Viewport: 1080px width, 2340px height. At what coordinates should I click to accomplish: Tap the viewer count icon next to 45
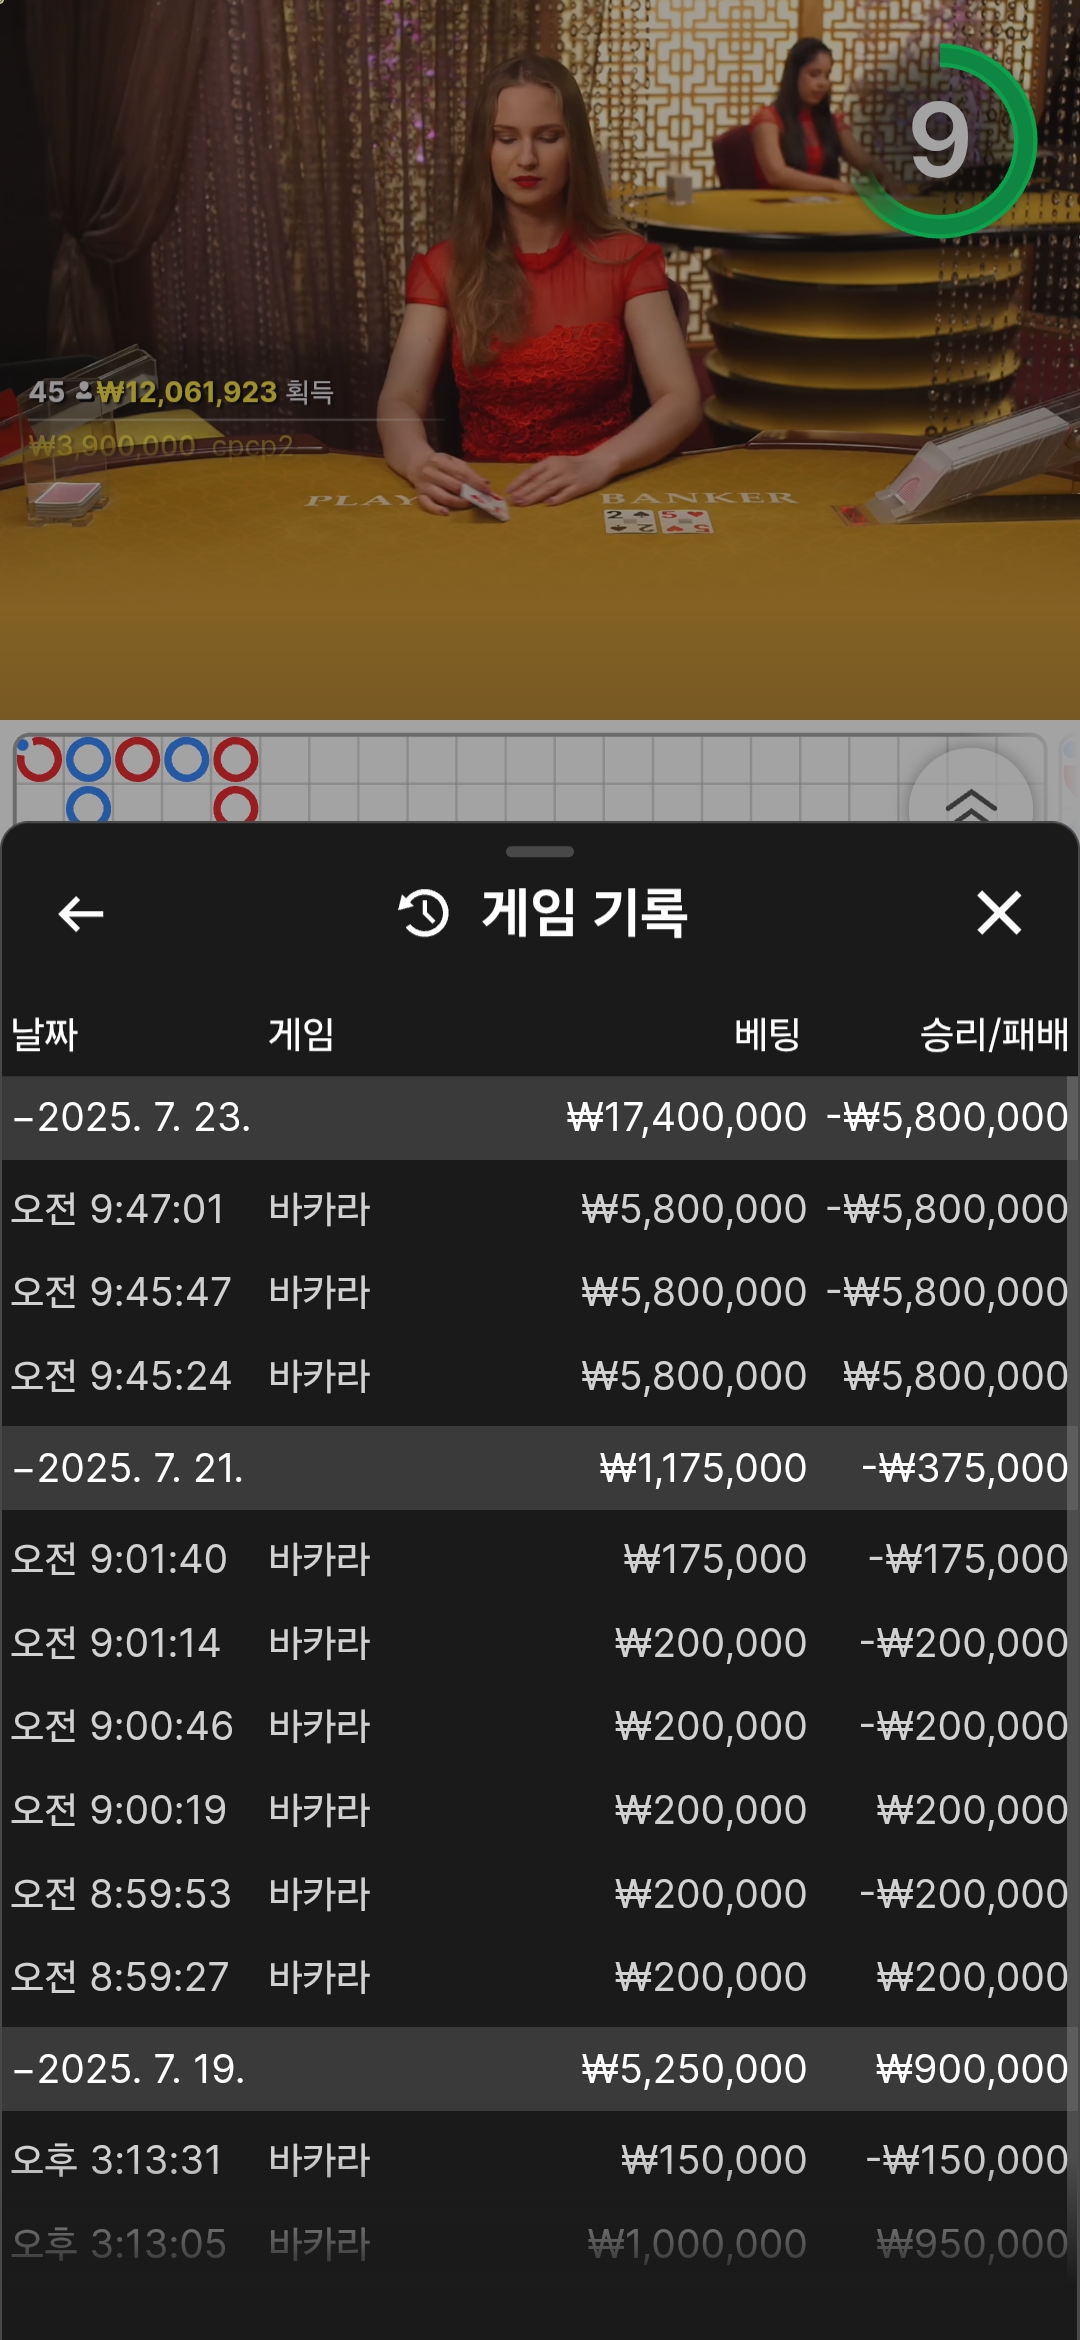pyautogui.click(x=84, y=391)
